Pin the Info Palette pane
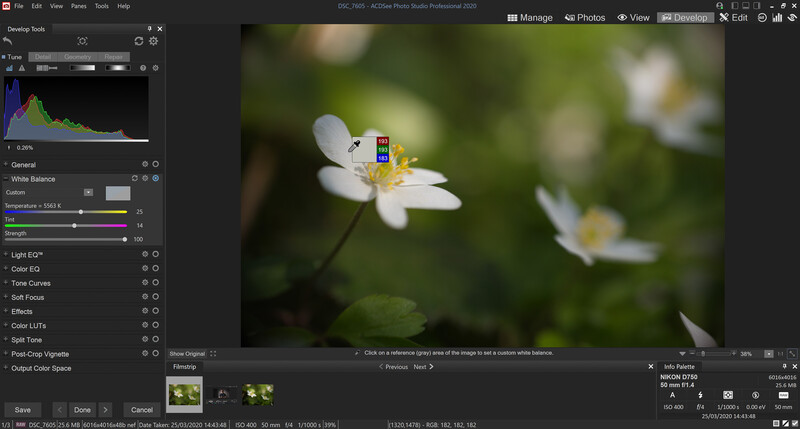The width and height of the screenshot is (800, 429). pyautogui.click(x=784, y=366)
